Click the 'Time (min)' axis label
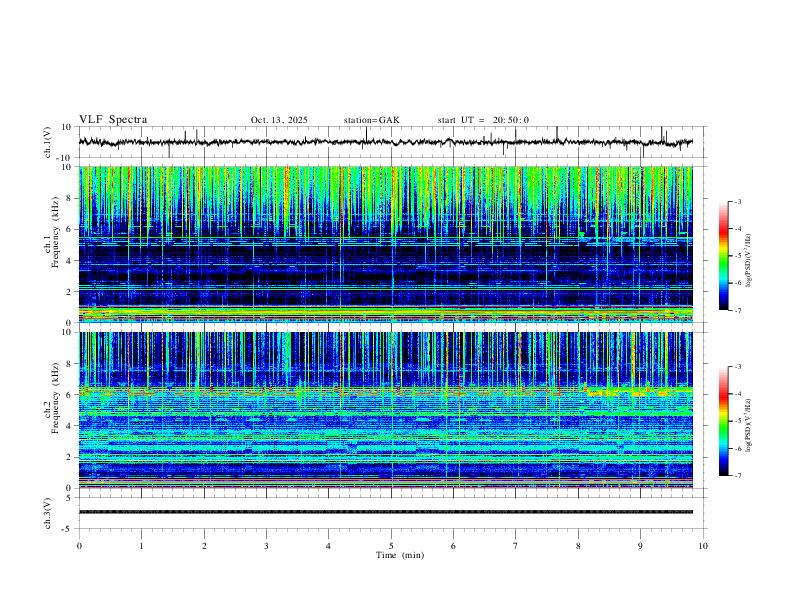This screenshot has height=612, width=792. (400, 555)
